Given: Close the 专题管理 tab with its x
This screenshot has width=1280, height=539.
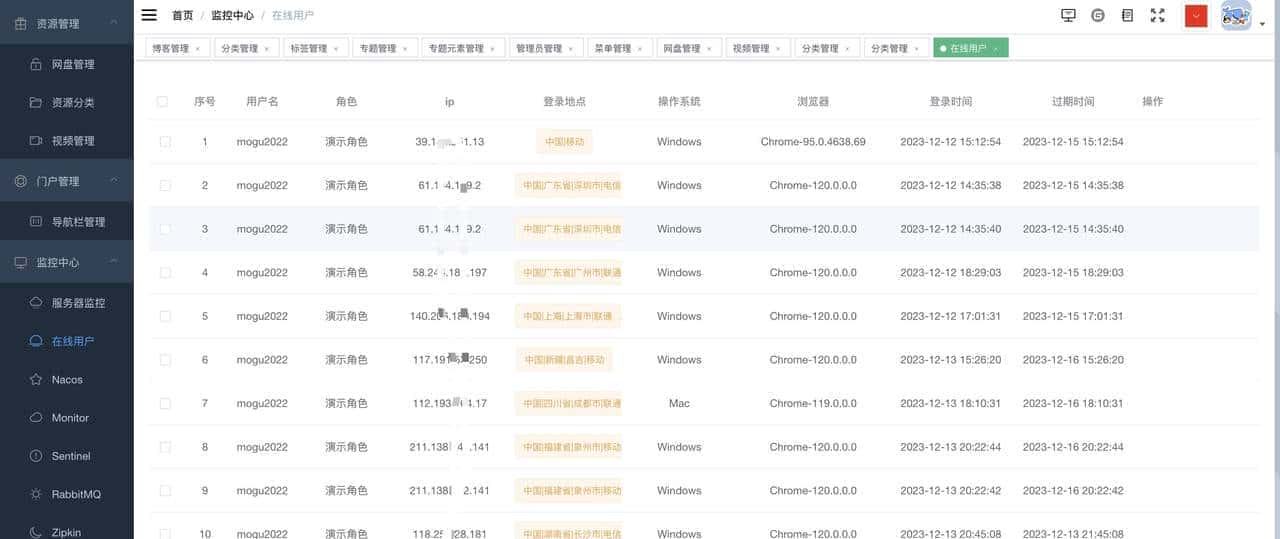Looking at the screenshot, I should pyautogui.click(x=404, y=48).
